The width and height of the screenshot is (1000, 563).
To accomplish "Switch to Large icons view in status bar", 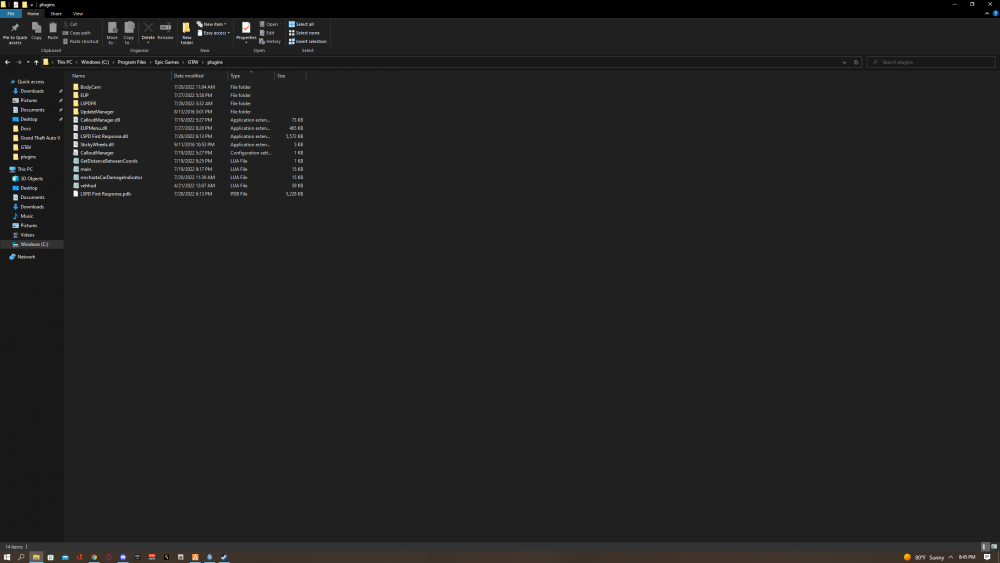I will [994, 546].
